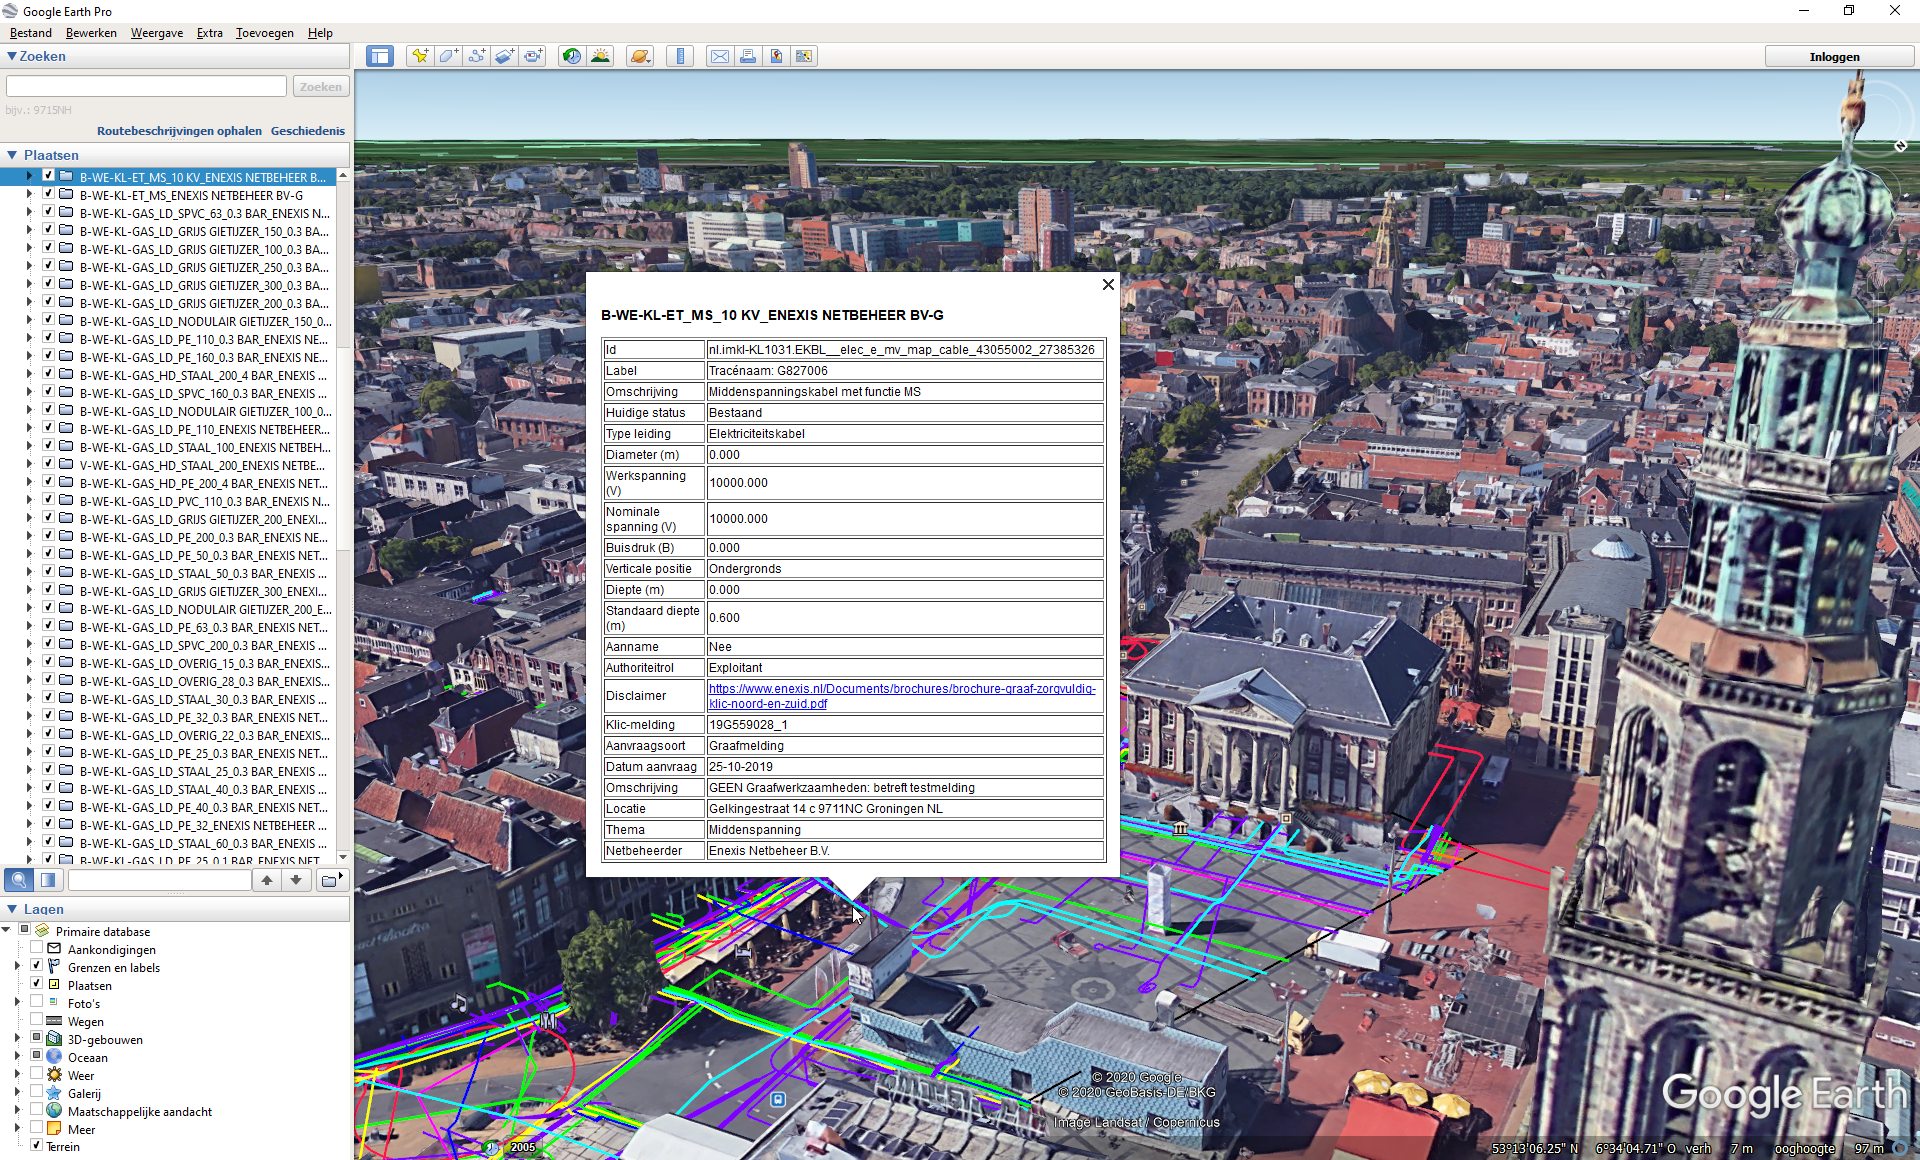
Task: Click the add polygon tool
Action: click(x=448, y=57)
